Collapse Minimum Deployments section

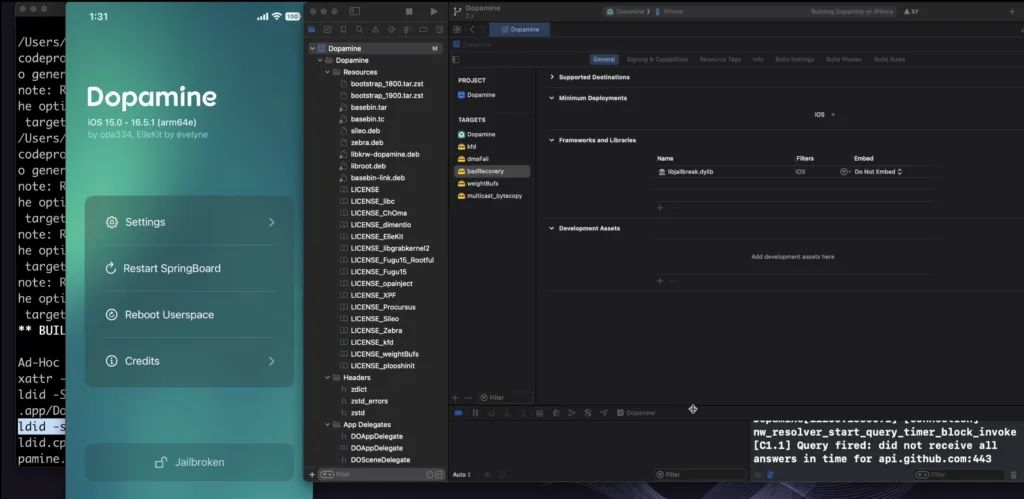coord(552,98)
